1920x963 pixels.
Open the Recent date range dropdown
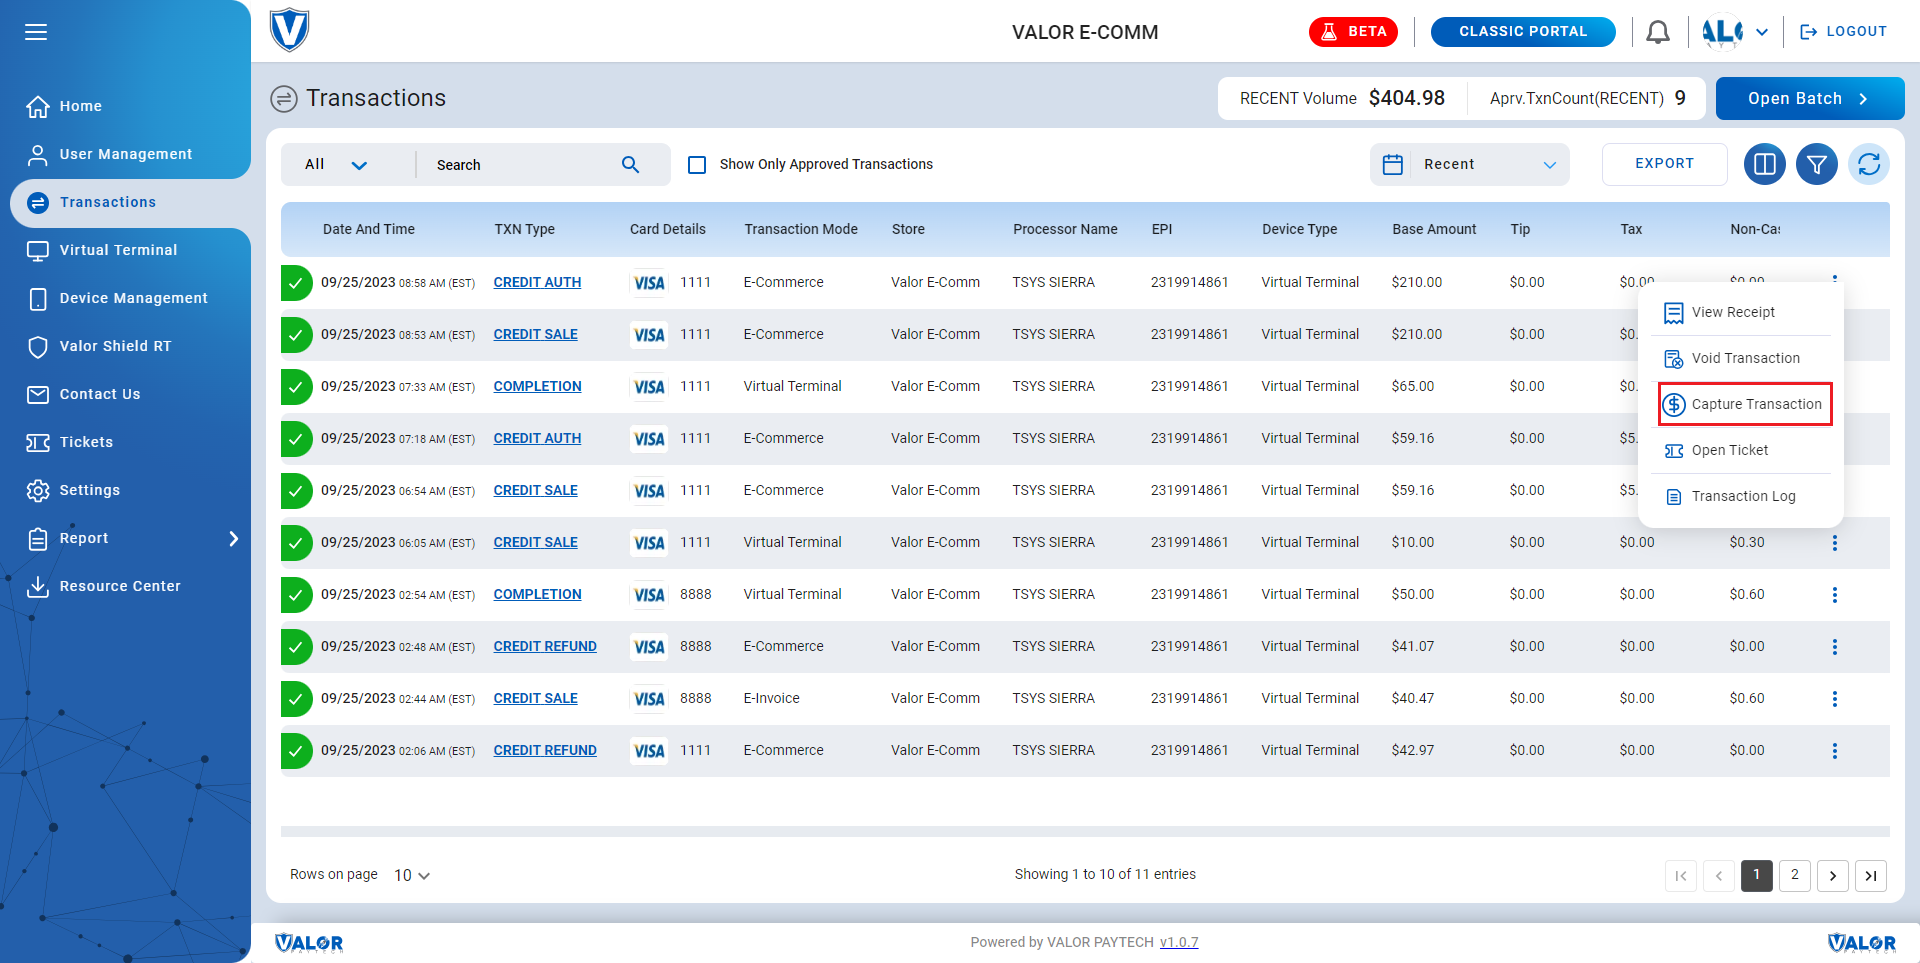coord(1469,165)
